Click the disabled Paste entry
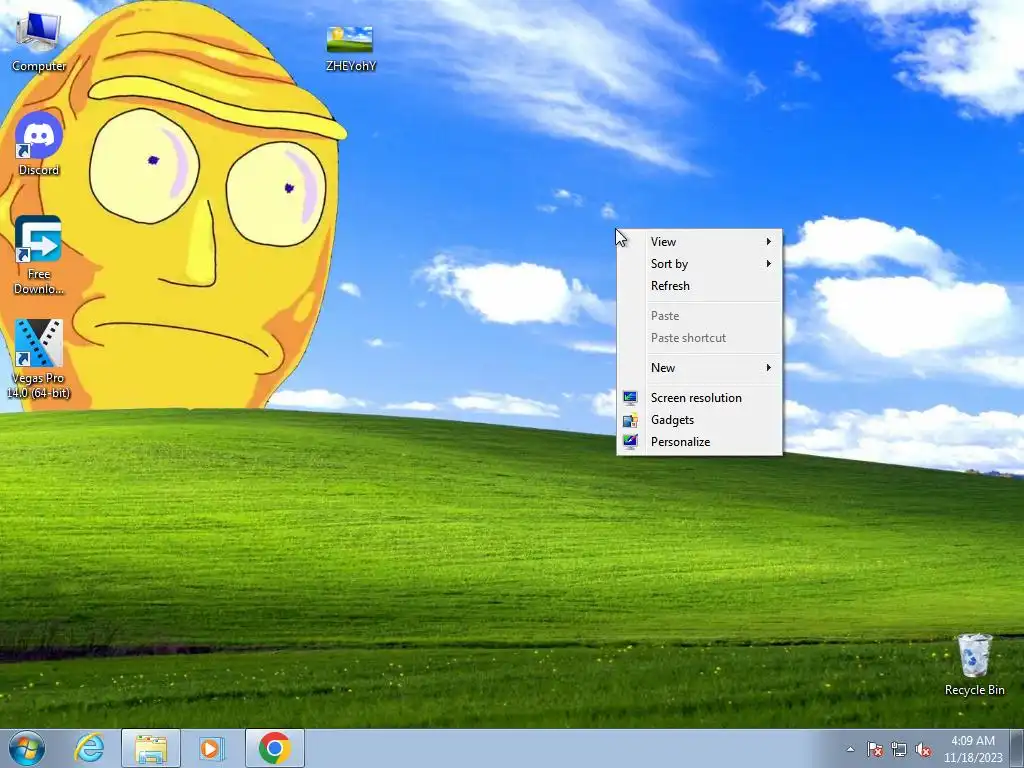This screenshot has width=1024, height=768. [x=699, y=316]
